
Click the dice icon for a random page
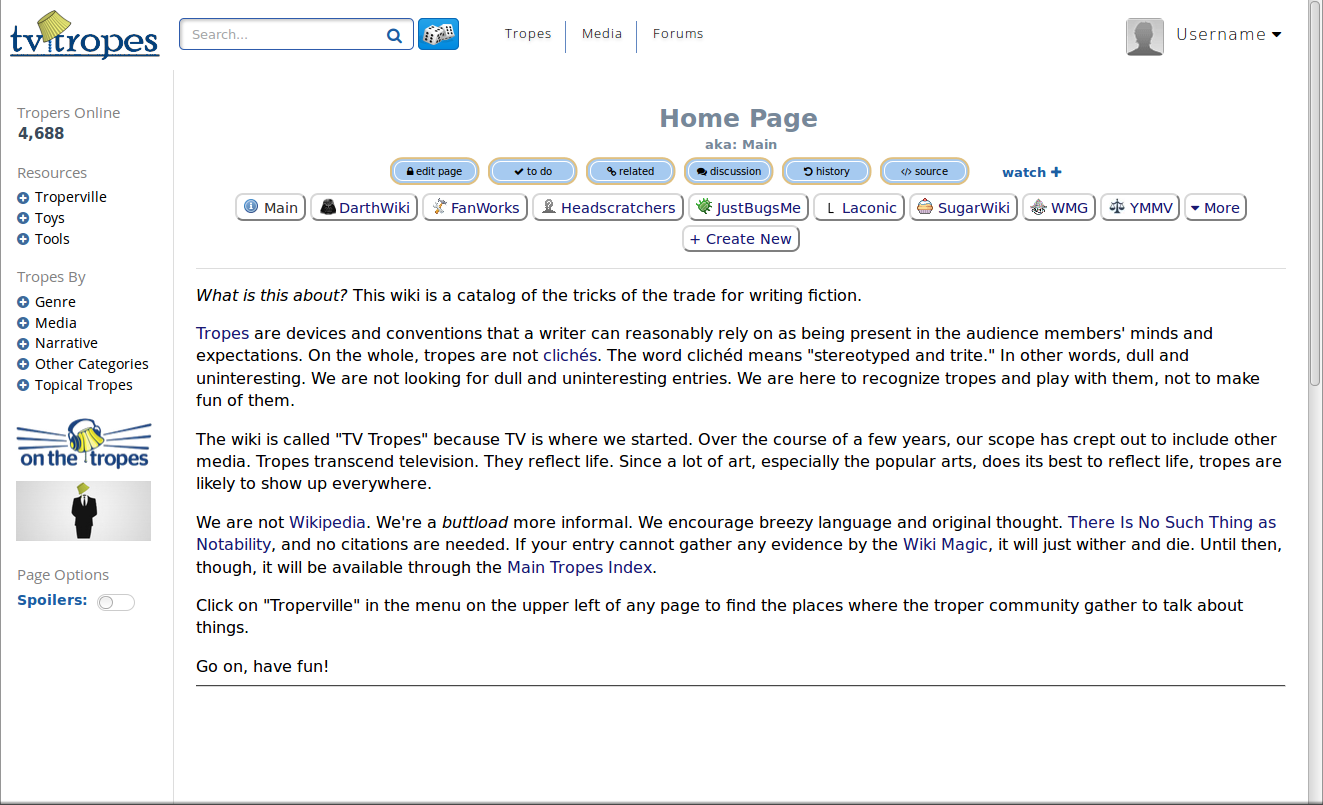pyautogui.click(x=438, y=33)
